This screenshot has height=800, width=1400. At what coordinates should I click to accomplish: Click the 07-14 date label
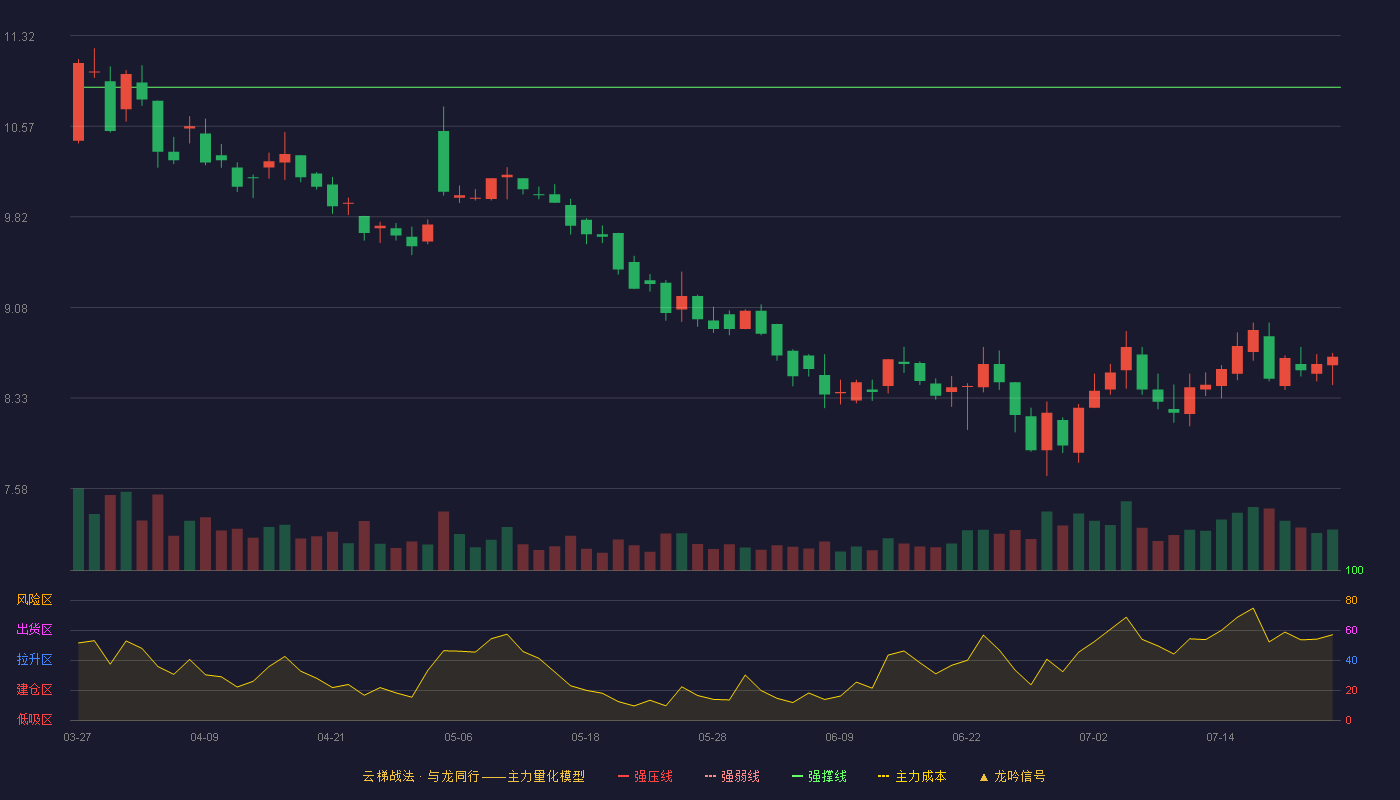pos(1220,737)
